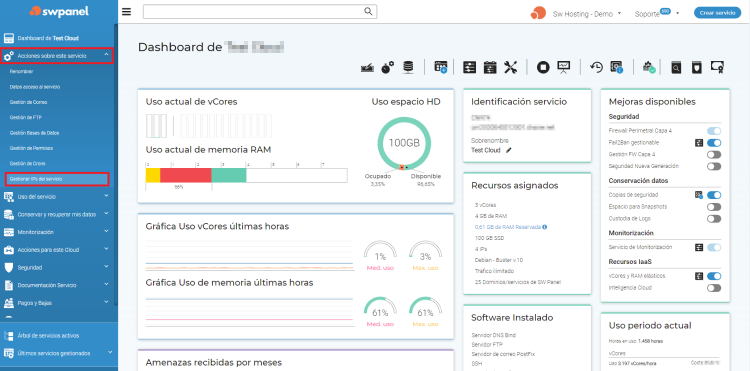This screenshot has width=750, height=371.
Task: Open the book with shield icon
Action: point(696,67)
